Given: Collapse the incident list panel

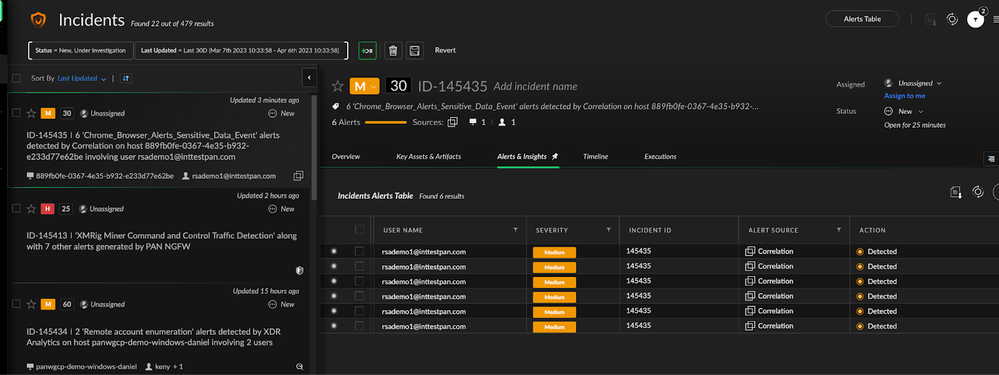Looking at the screenshot, I should [309, 77].
